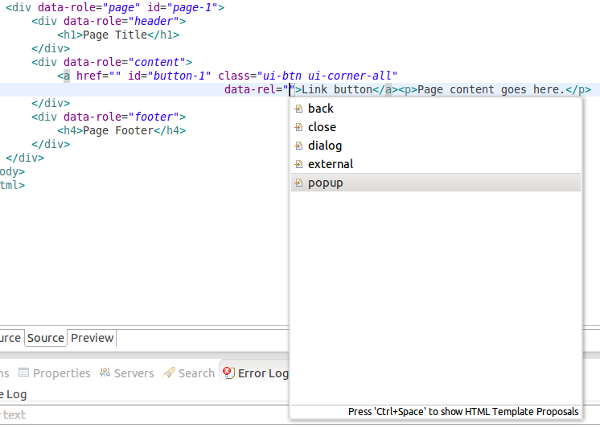Click the Servers tab icon
The image size is (600, 428).
coord(105,373)
